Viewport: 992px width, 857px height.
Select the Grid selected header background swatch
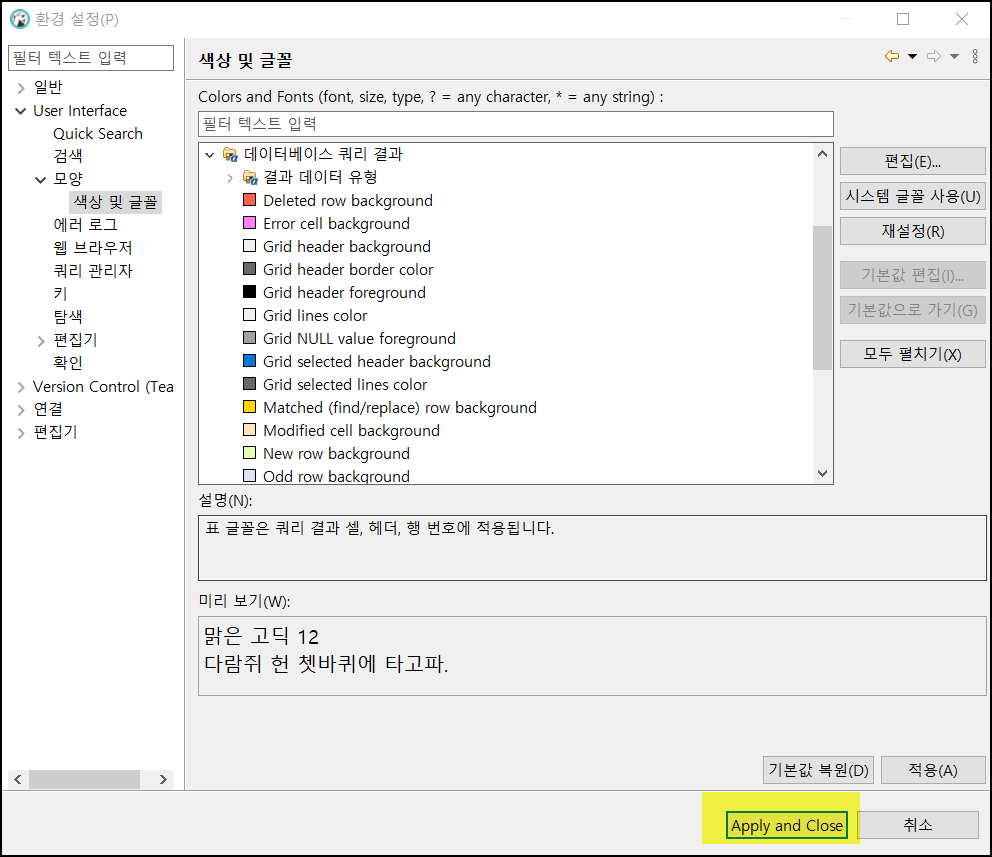tap(250, 361)
